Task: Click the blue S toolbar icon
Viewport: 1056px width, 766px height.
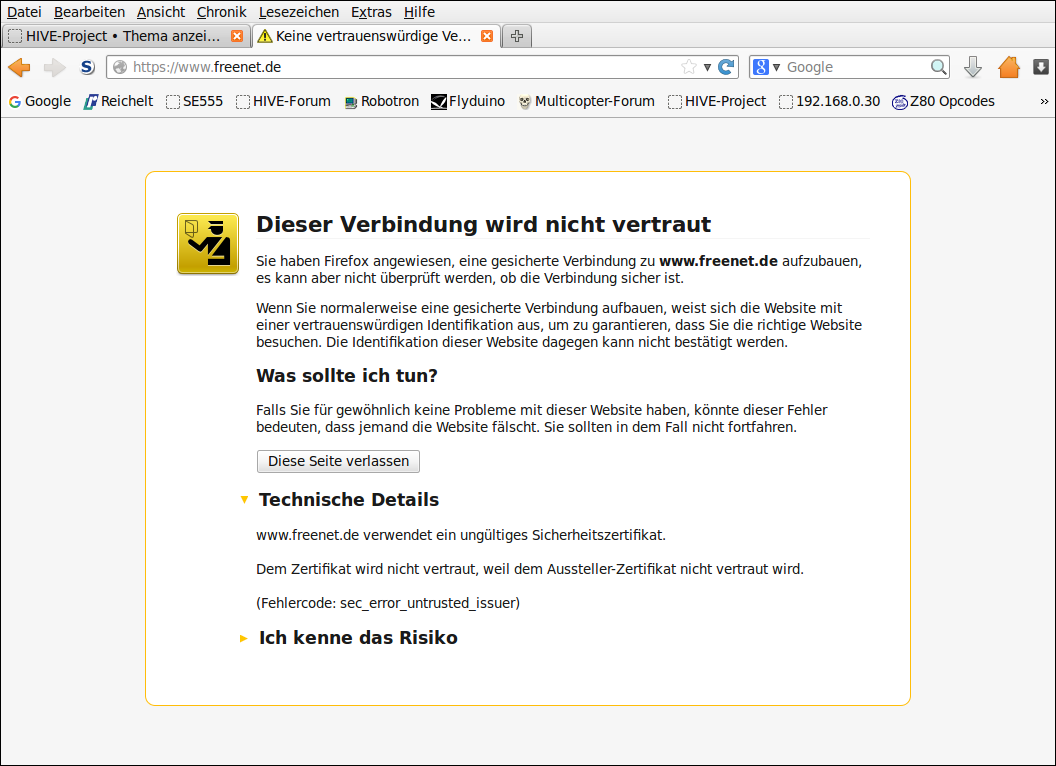Action: 87,67
